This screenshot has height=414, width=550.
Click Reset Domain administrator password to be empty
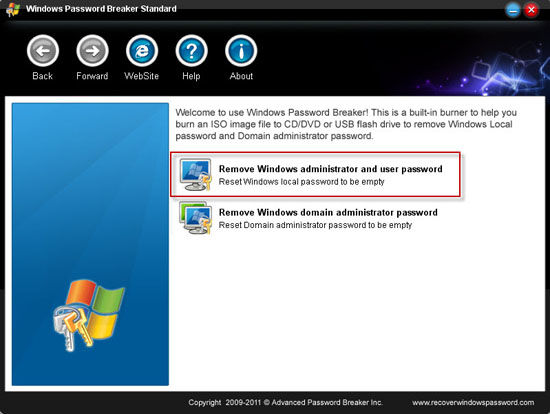315,225
